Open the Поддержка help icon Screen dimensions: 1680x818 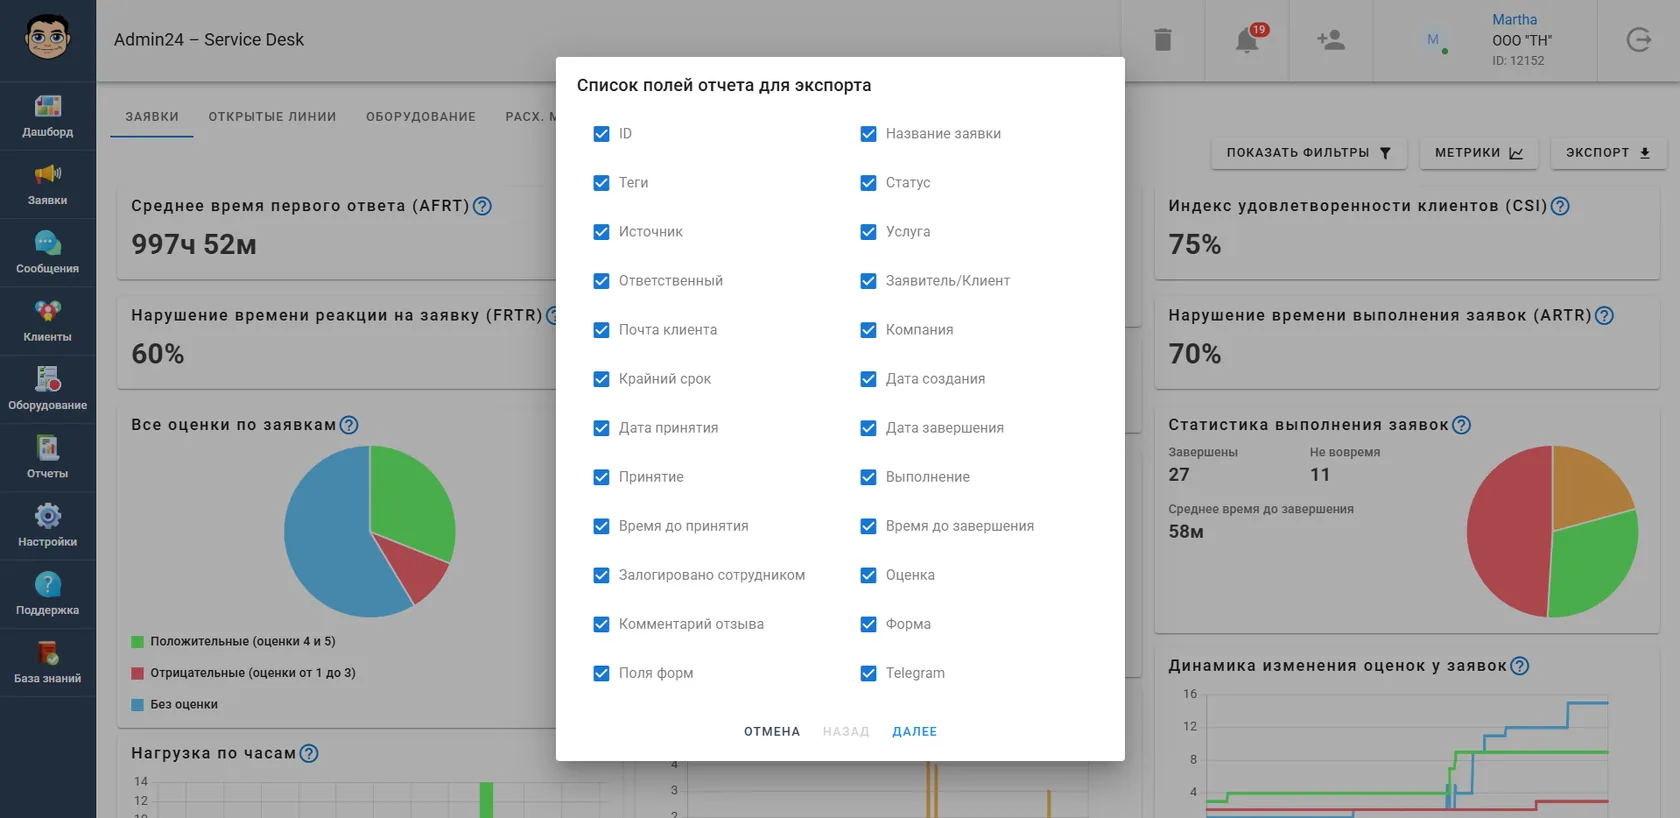coord(47,584)
